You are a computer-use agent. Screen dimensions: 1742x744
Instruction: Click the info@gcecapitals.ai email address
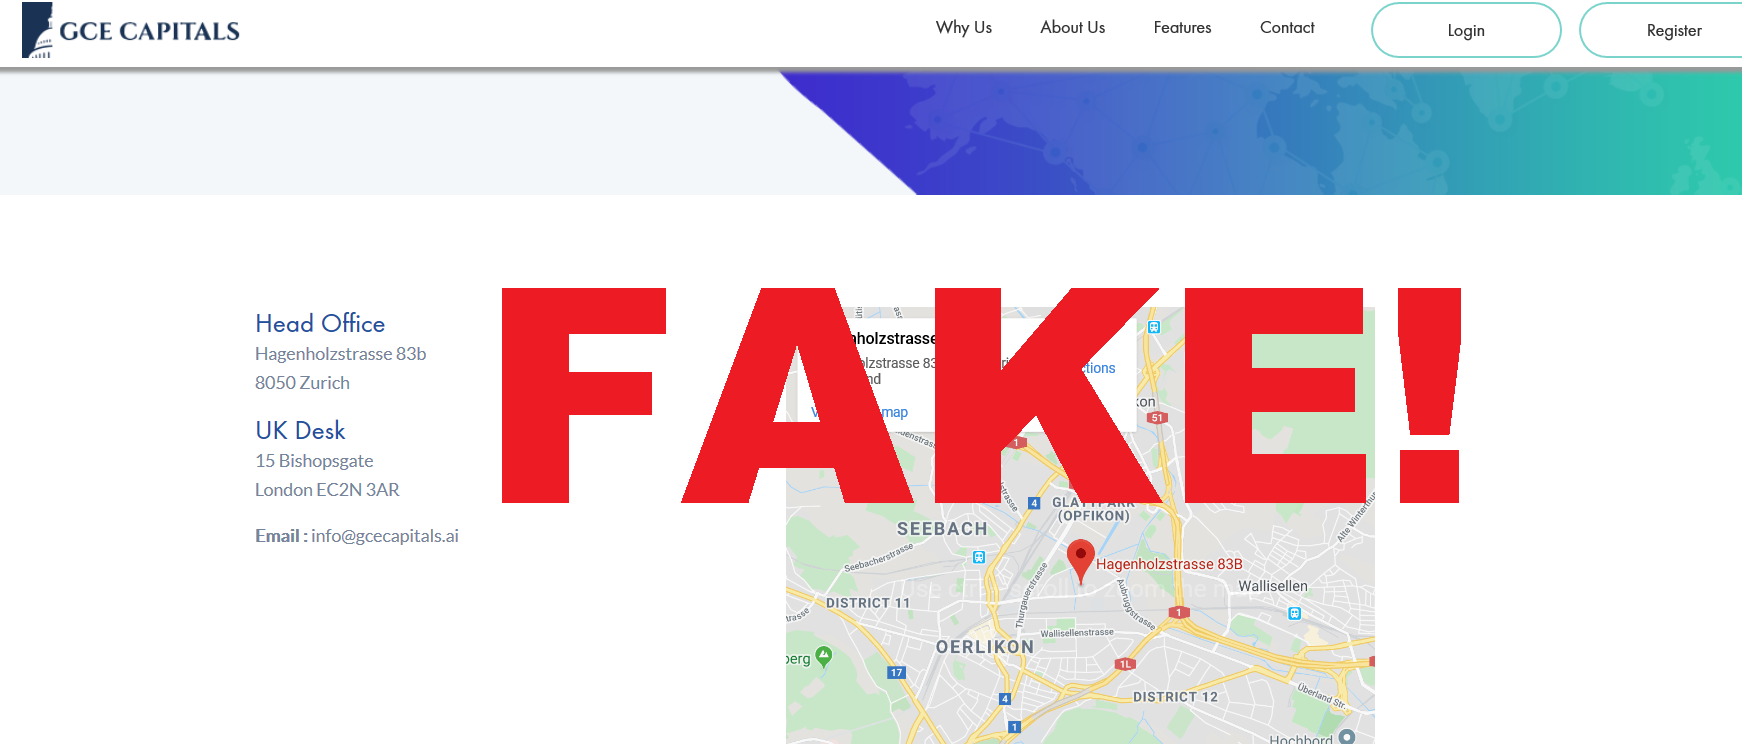[385, 536]
